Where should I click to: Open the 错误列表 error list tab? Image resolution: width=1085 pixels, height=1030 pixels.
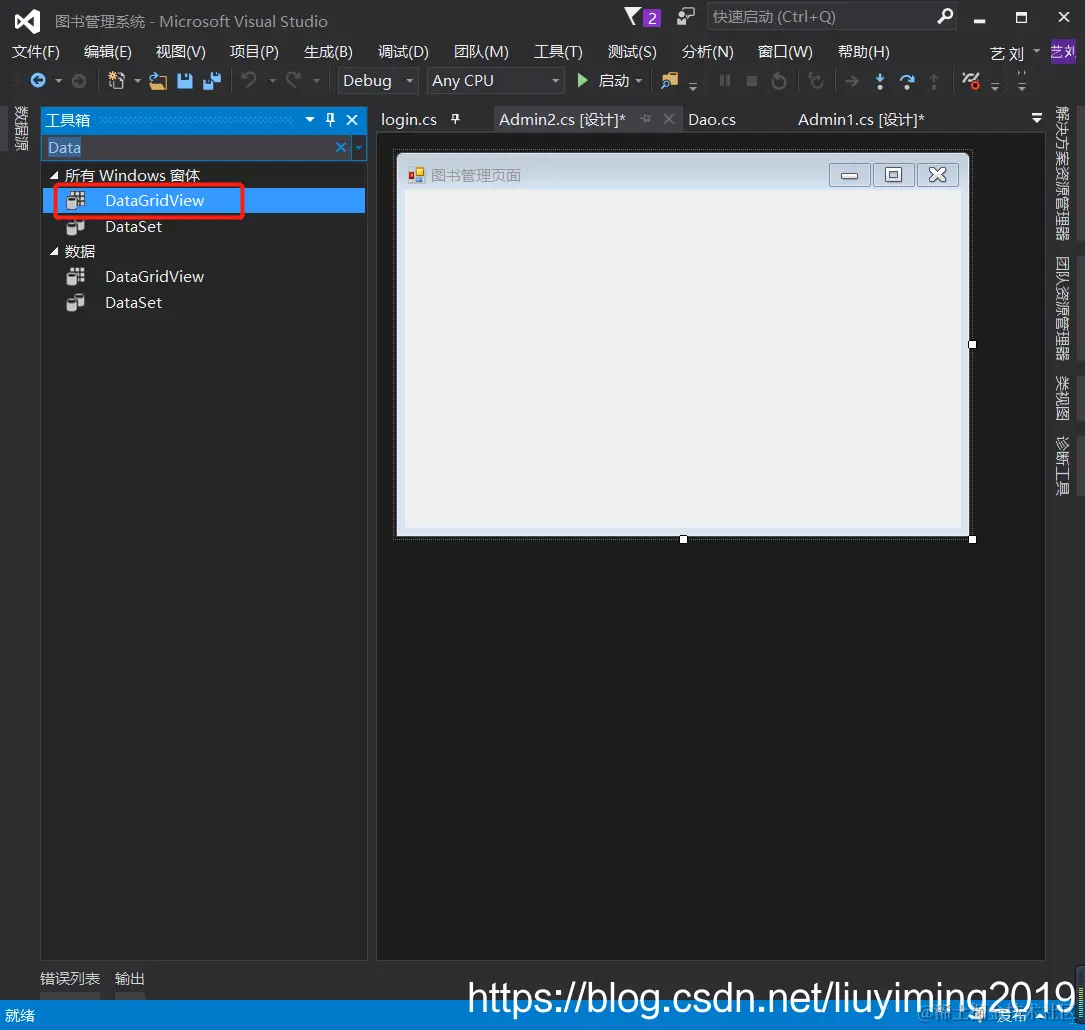(70, 978)
